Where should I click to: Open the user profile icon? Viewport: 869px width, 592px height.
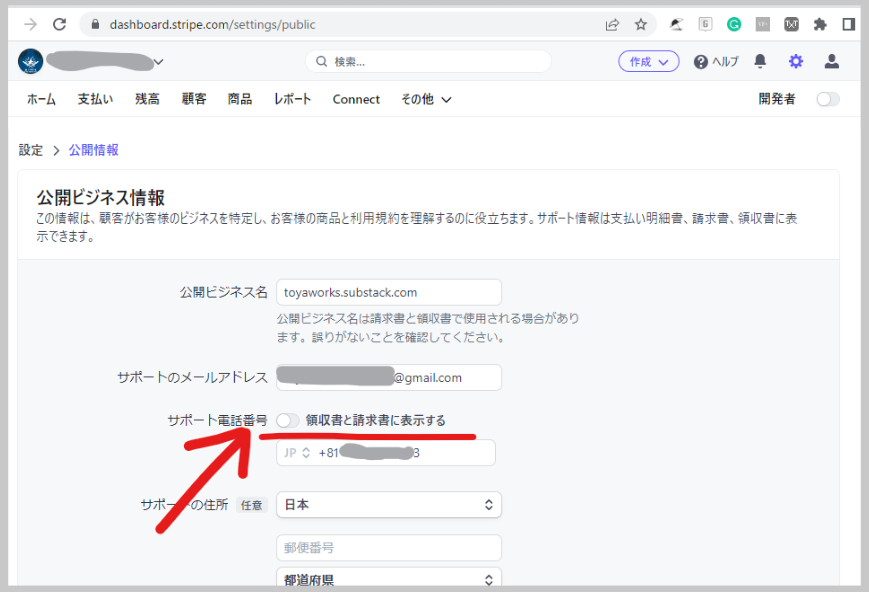pyautogui.click(x=831, y=61)
